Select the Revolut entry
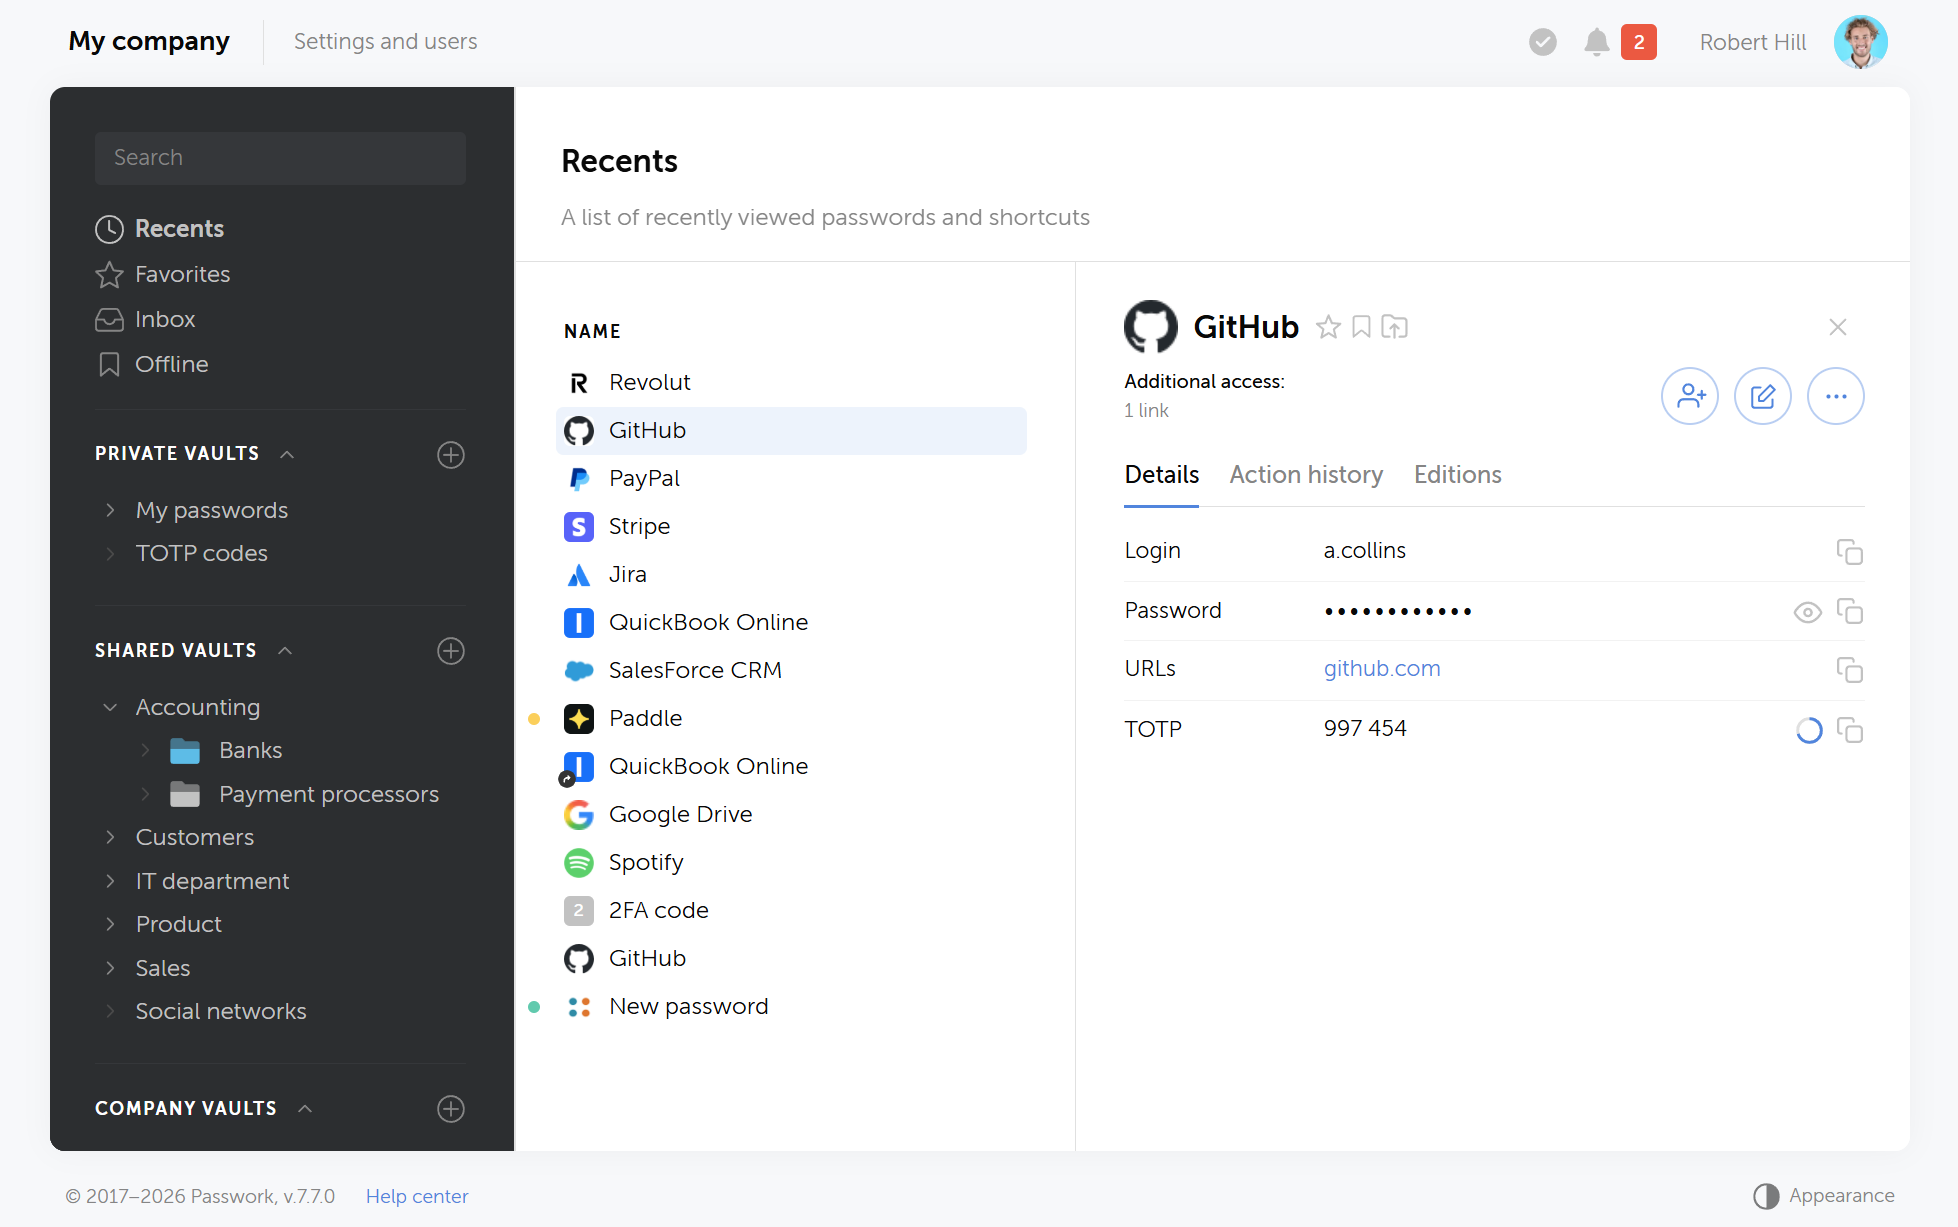Image resolution: width=1958 pixels, height=1227 pixels. (x=791, y=382)
